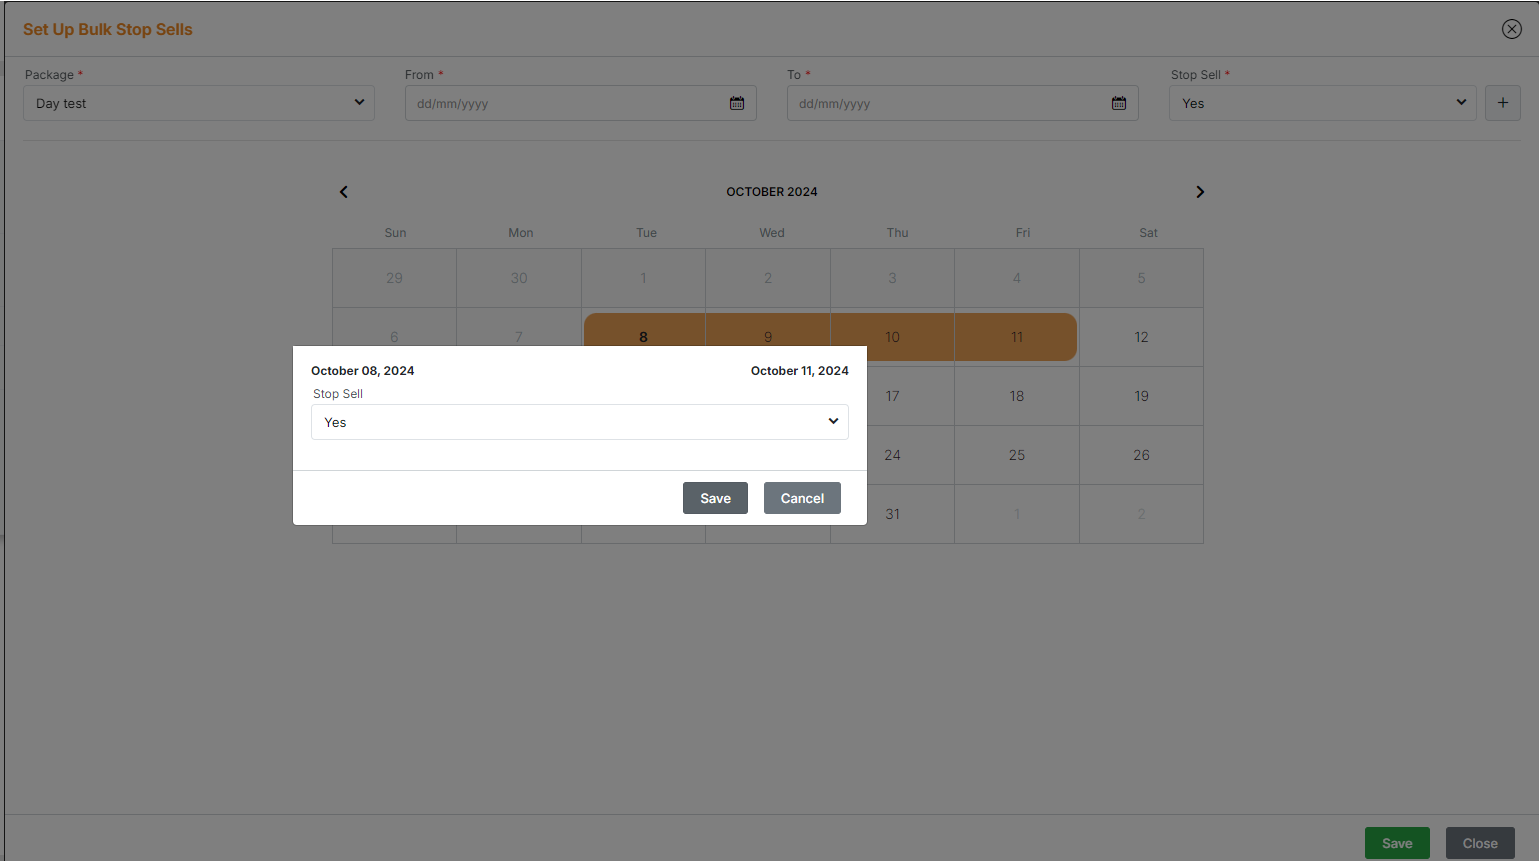1539x861 pixels.
Task: Expand the popup Stop Sell Yes dropdown
Action: 579,422
